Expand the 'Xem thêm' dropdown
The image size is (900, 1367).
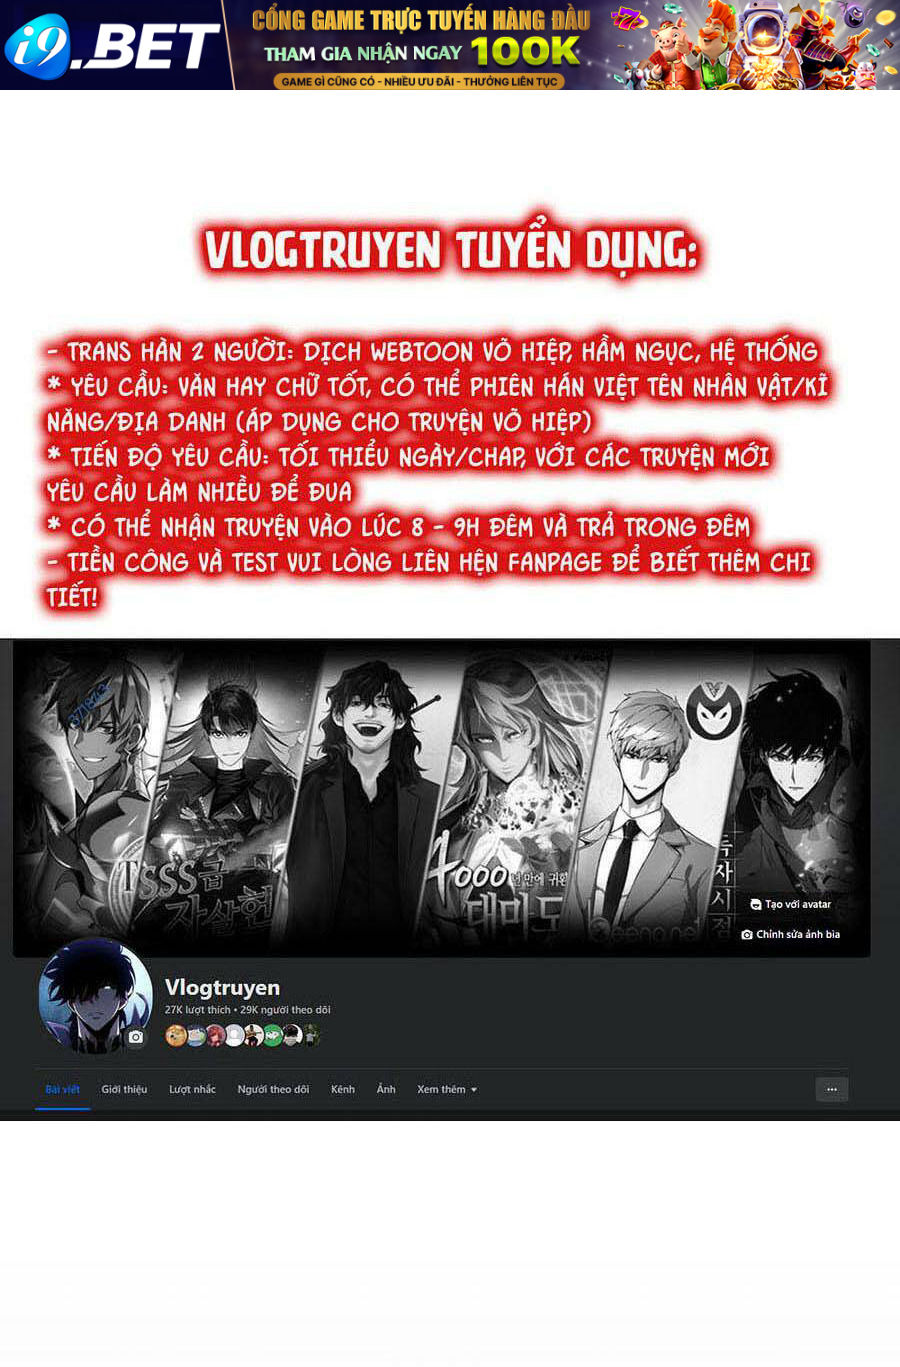447,1089
